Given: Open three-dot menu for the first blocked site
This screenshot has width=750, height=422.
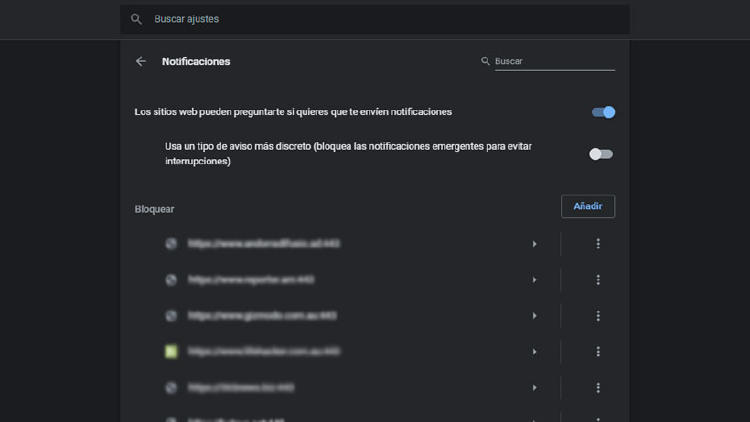Looking at the screenshot, I should click(x=598, y=244).
